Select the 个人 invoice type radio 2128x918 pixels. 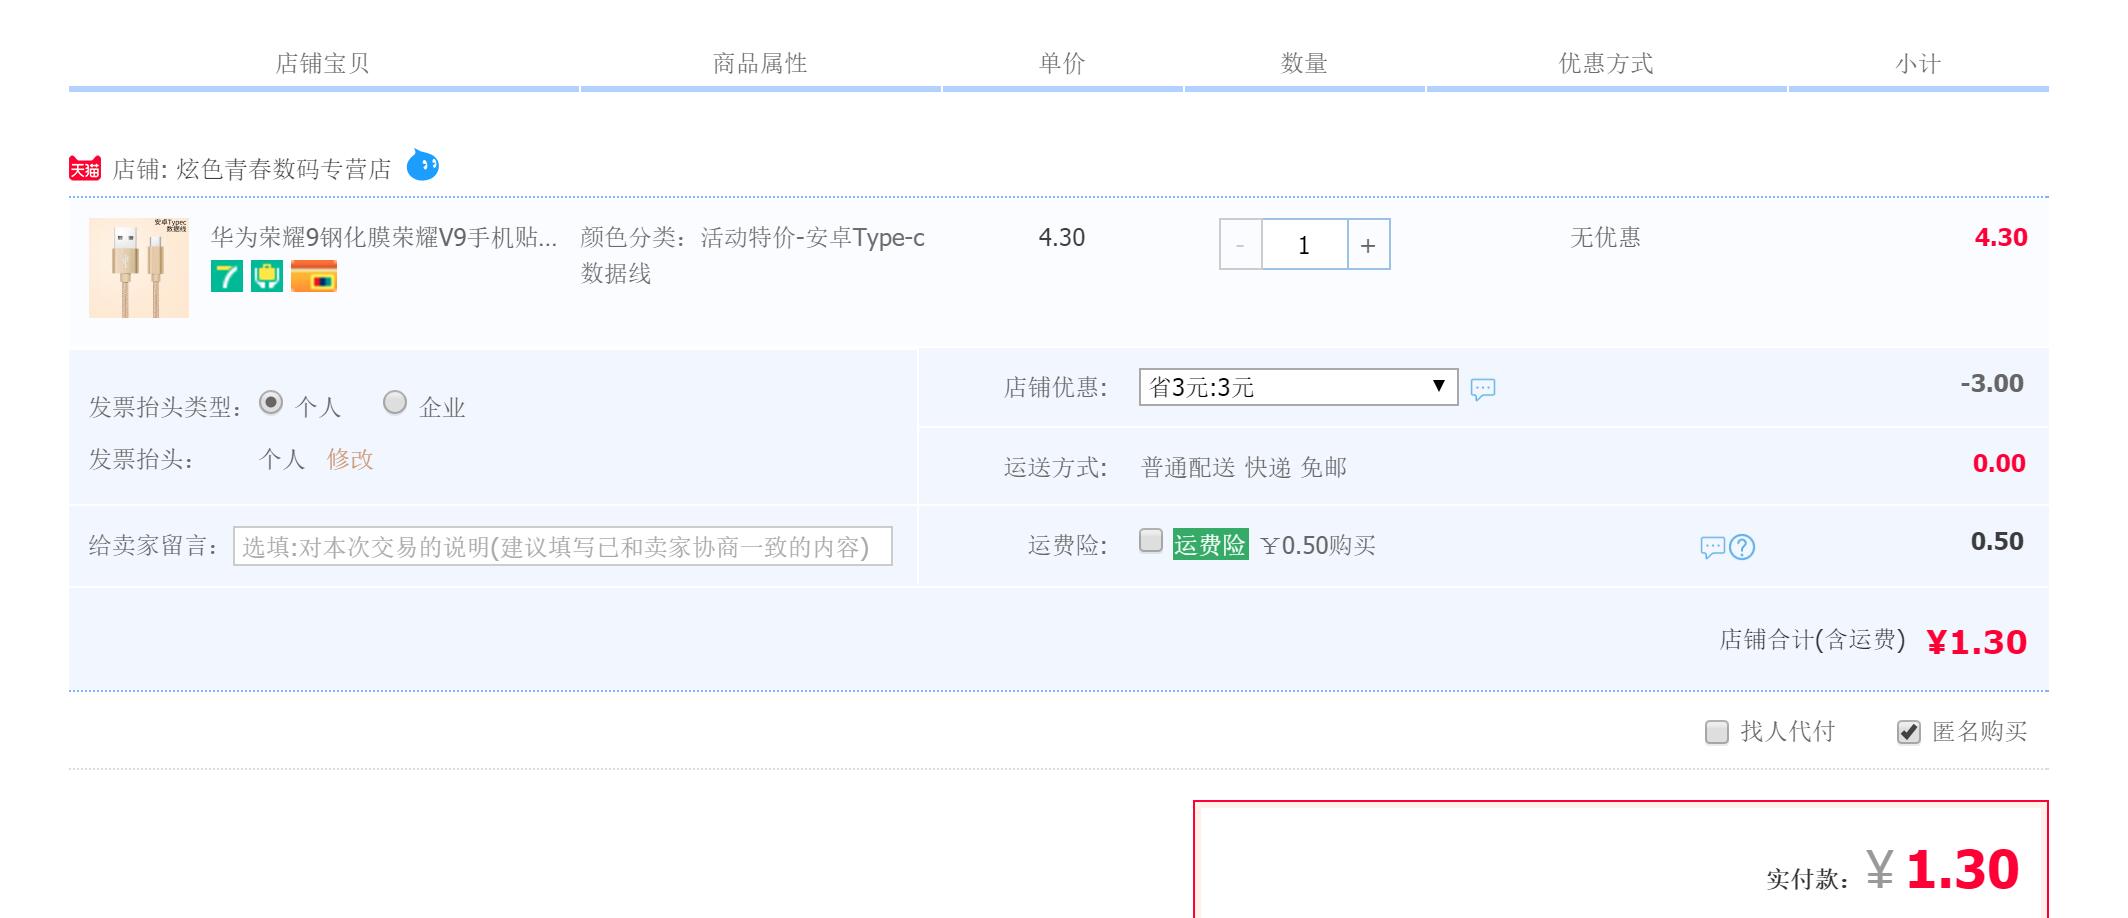pos(271,402)
